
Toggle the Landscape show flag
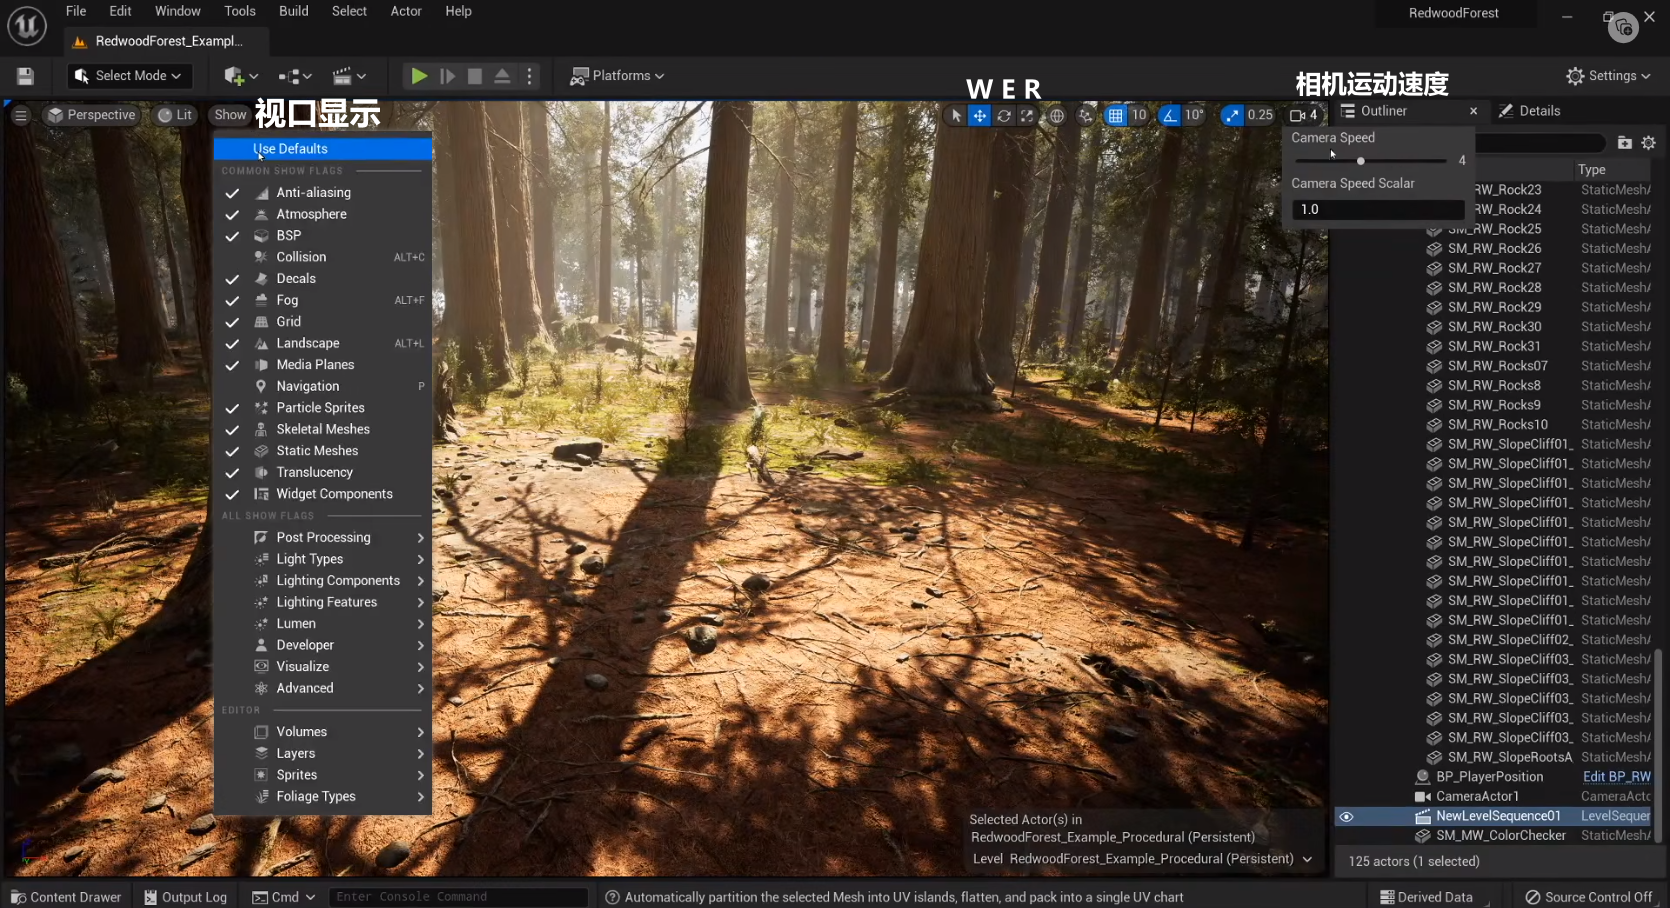tap(323, 343)
